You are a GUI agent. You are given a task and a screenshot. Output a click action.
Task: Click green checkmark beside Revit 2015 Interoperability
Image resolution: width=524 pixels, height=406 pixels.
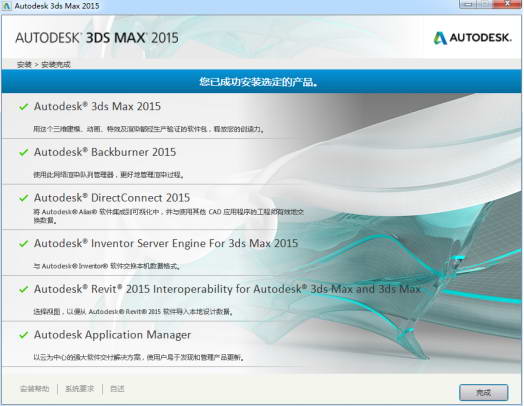23,289
